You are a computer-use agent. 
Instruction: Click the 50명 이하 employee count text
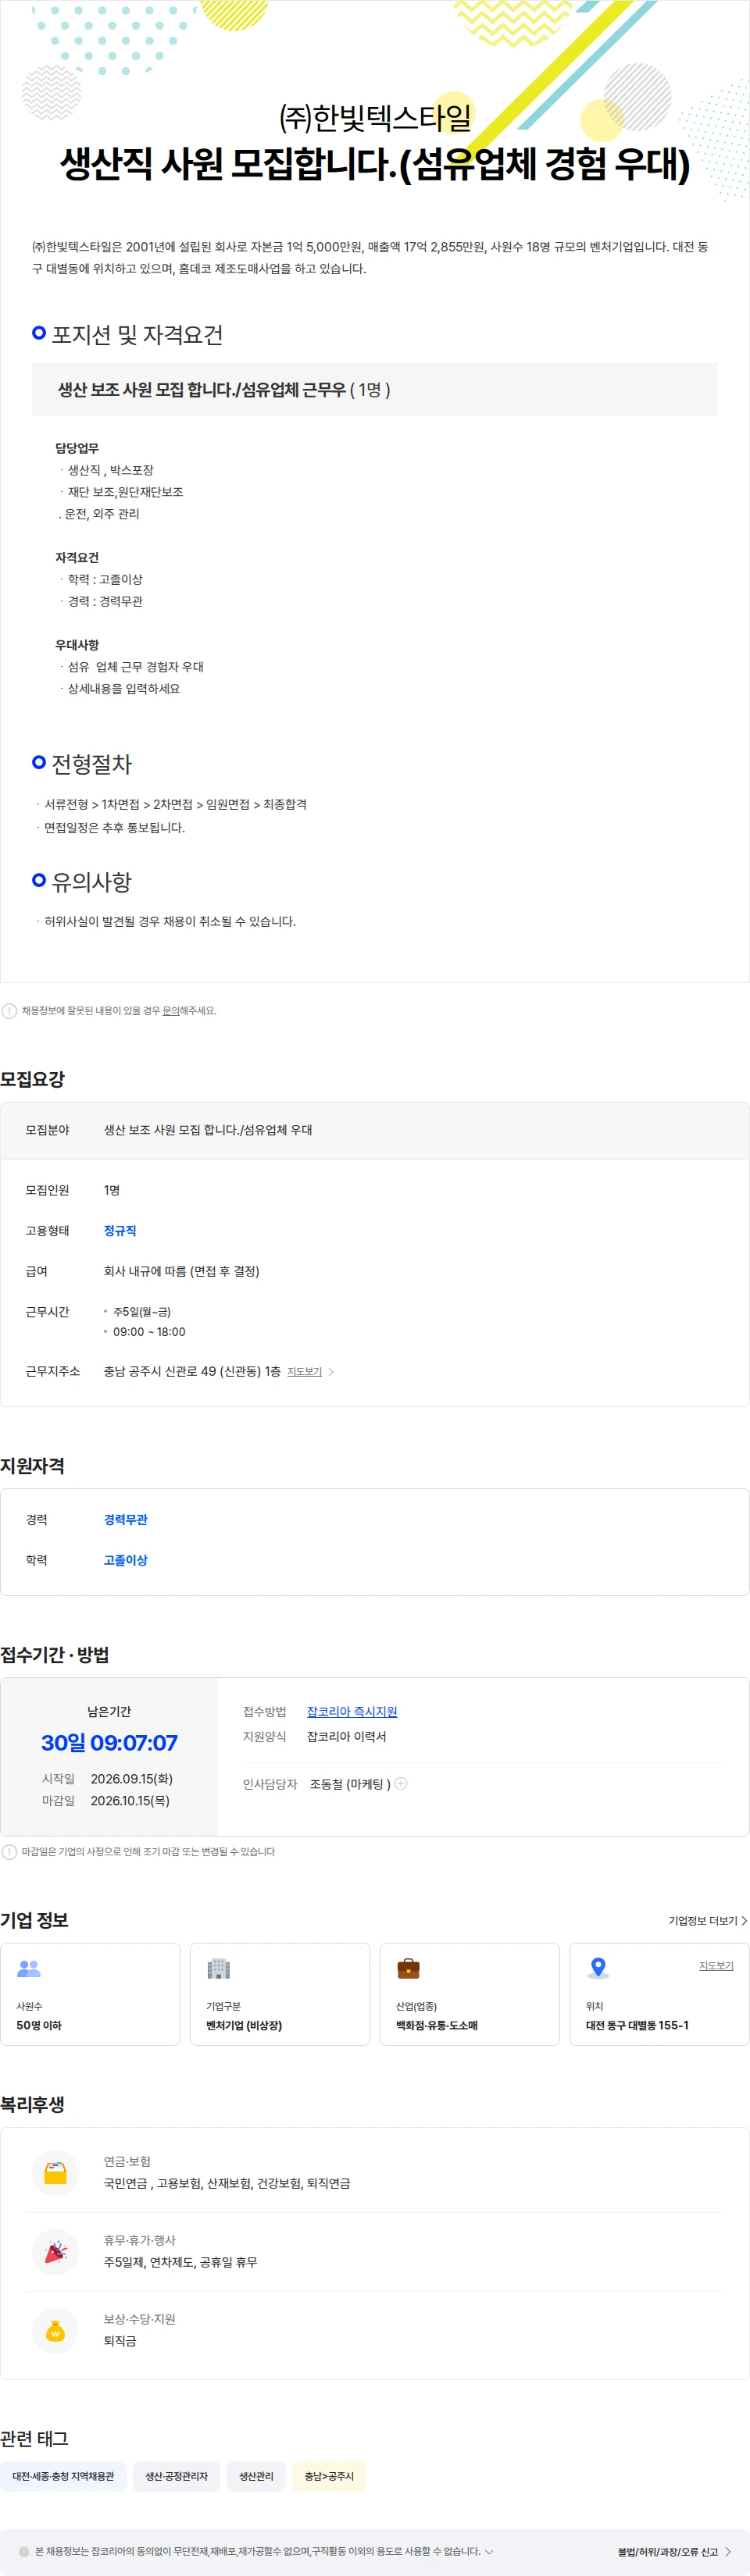[x=39, y=2025]
